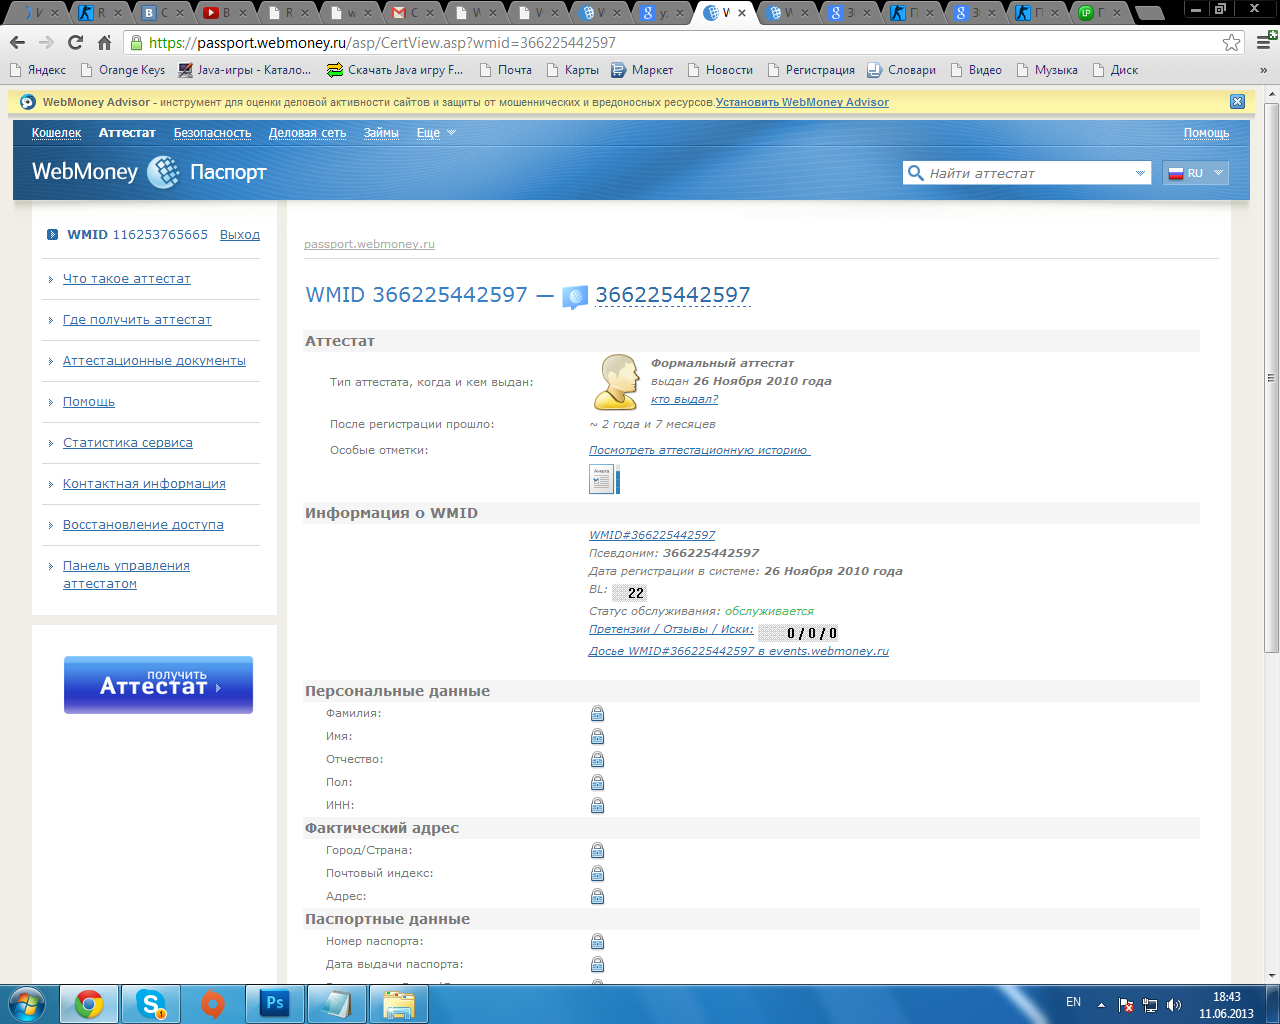This screenshot has width=1280, height=1024.
Task: Open Skype from the taskbar
Action: (x=151, y=1004)
